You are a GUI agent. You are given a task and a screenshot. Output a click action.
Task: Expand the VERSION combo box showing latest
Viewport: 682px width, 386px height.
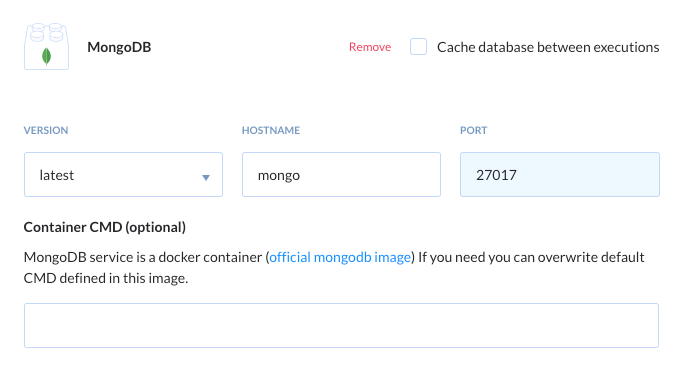[124, 175]
